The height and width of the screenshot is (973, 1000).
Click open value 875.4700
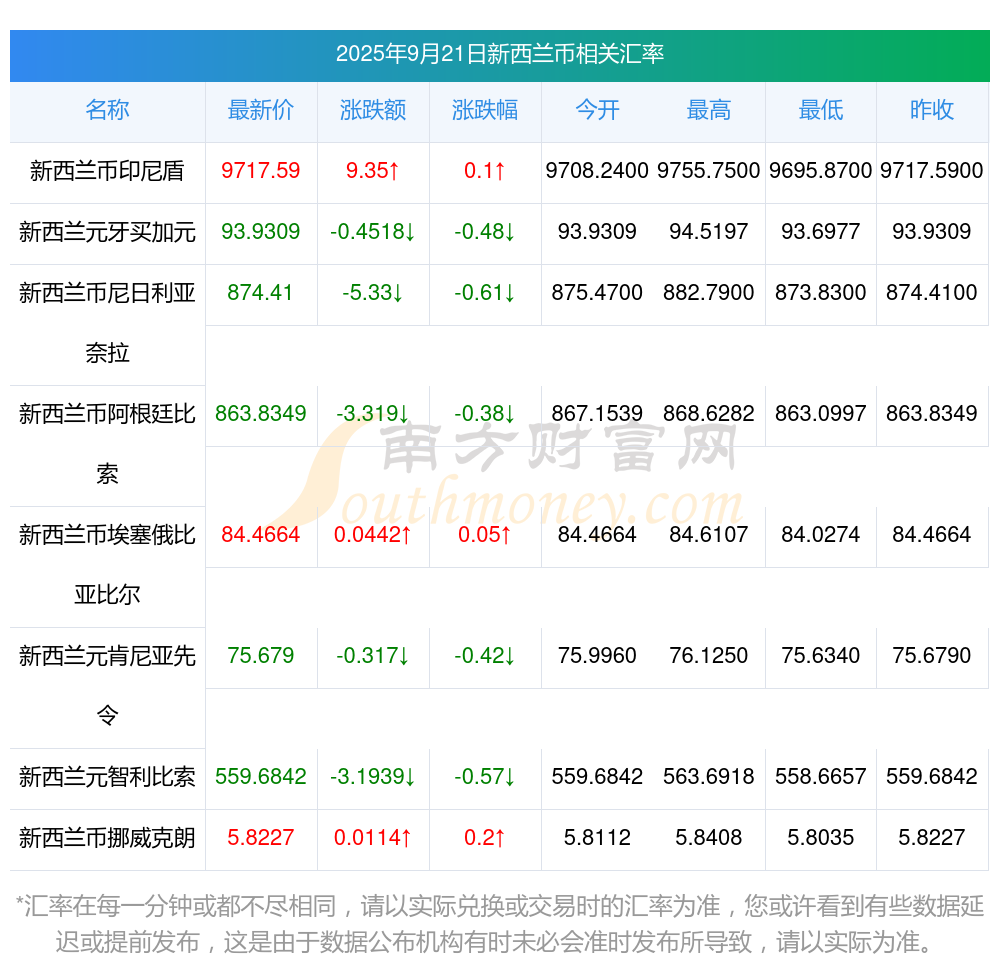coord(597,293)
